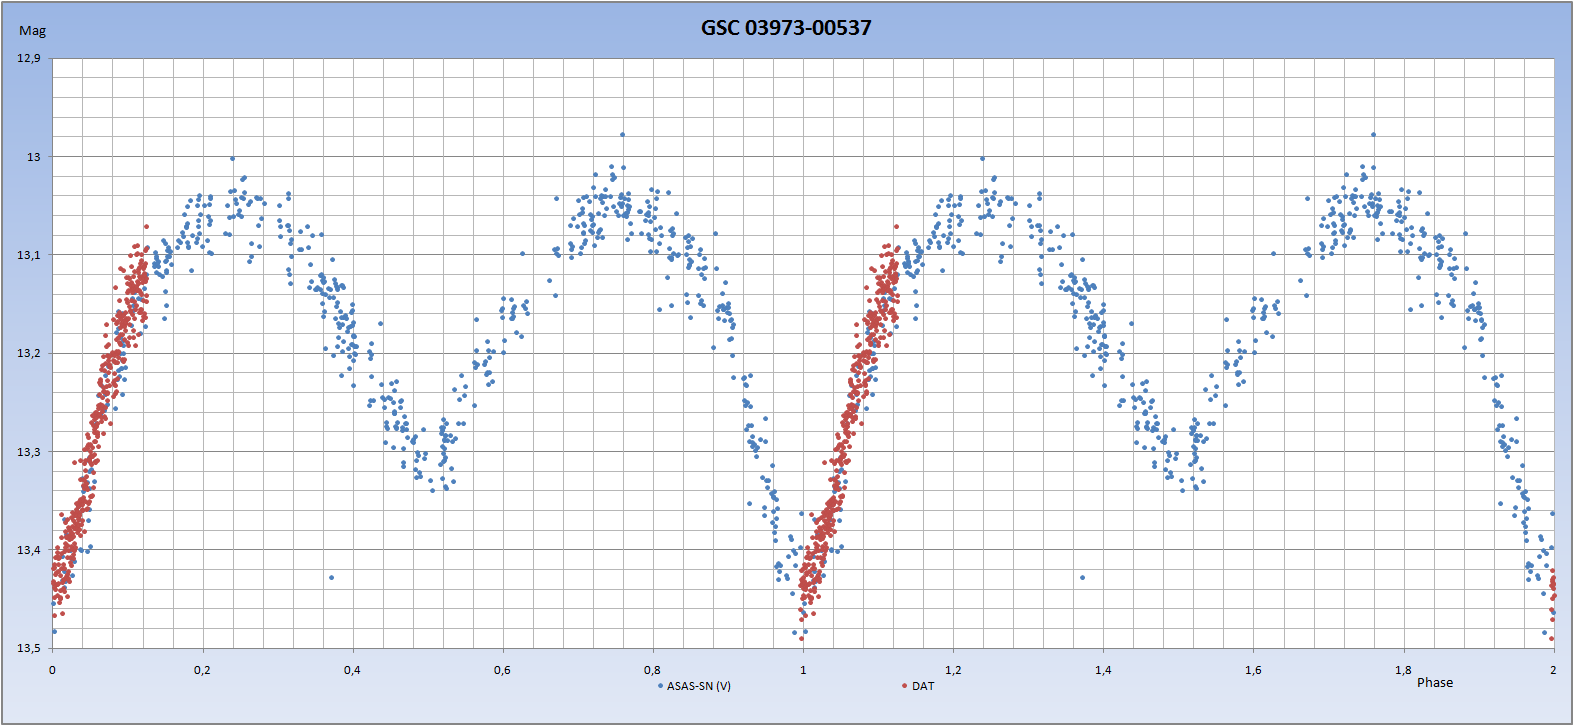Click the DAT legend entry text

[x=922, y=686]
